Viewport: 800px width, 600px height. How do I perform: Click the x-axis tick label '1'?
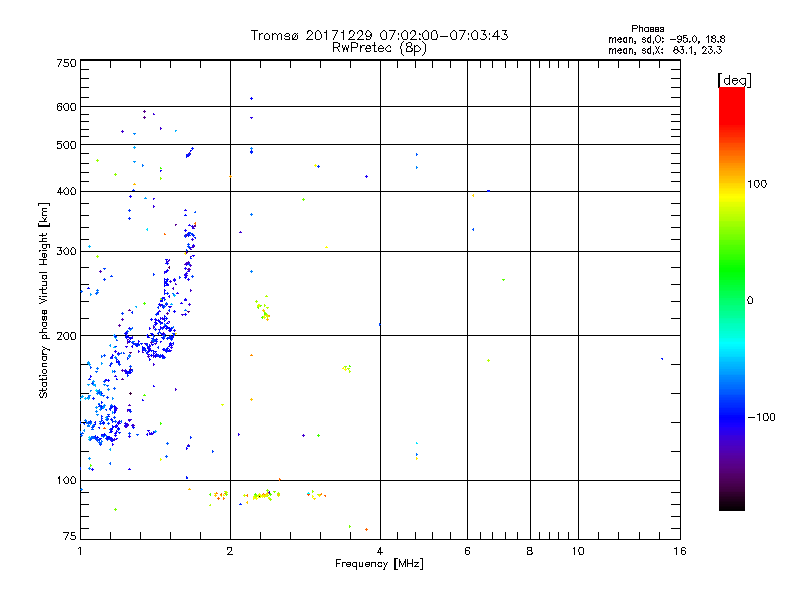pos(80,551)
